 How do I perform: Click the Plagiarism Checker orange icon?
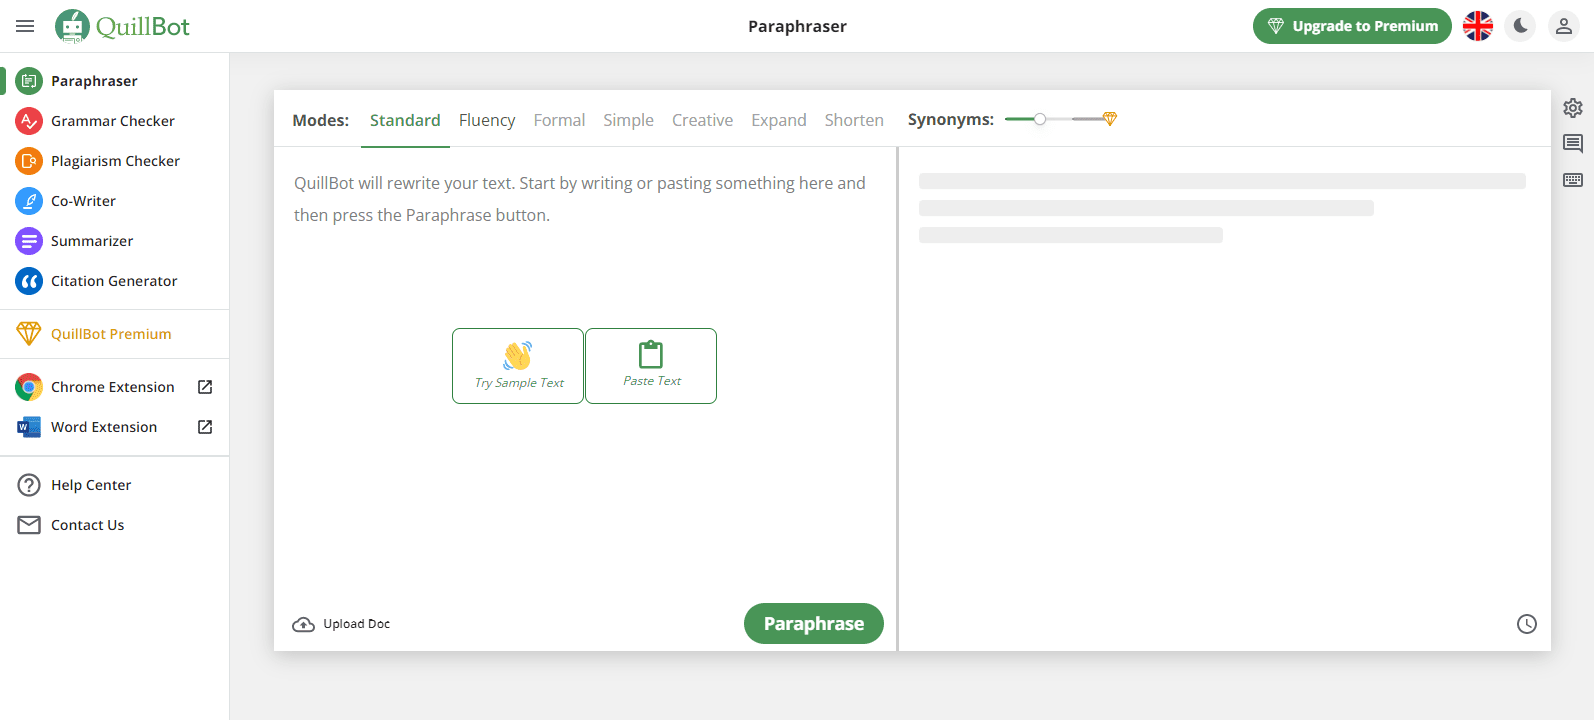[x=29, y=161]
